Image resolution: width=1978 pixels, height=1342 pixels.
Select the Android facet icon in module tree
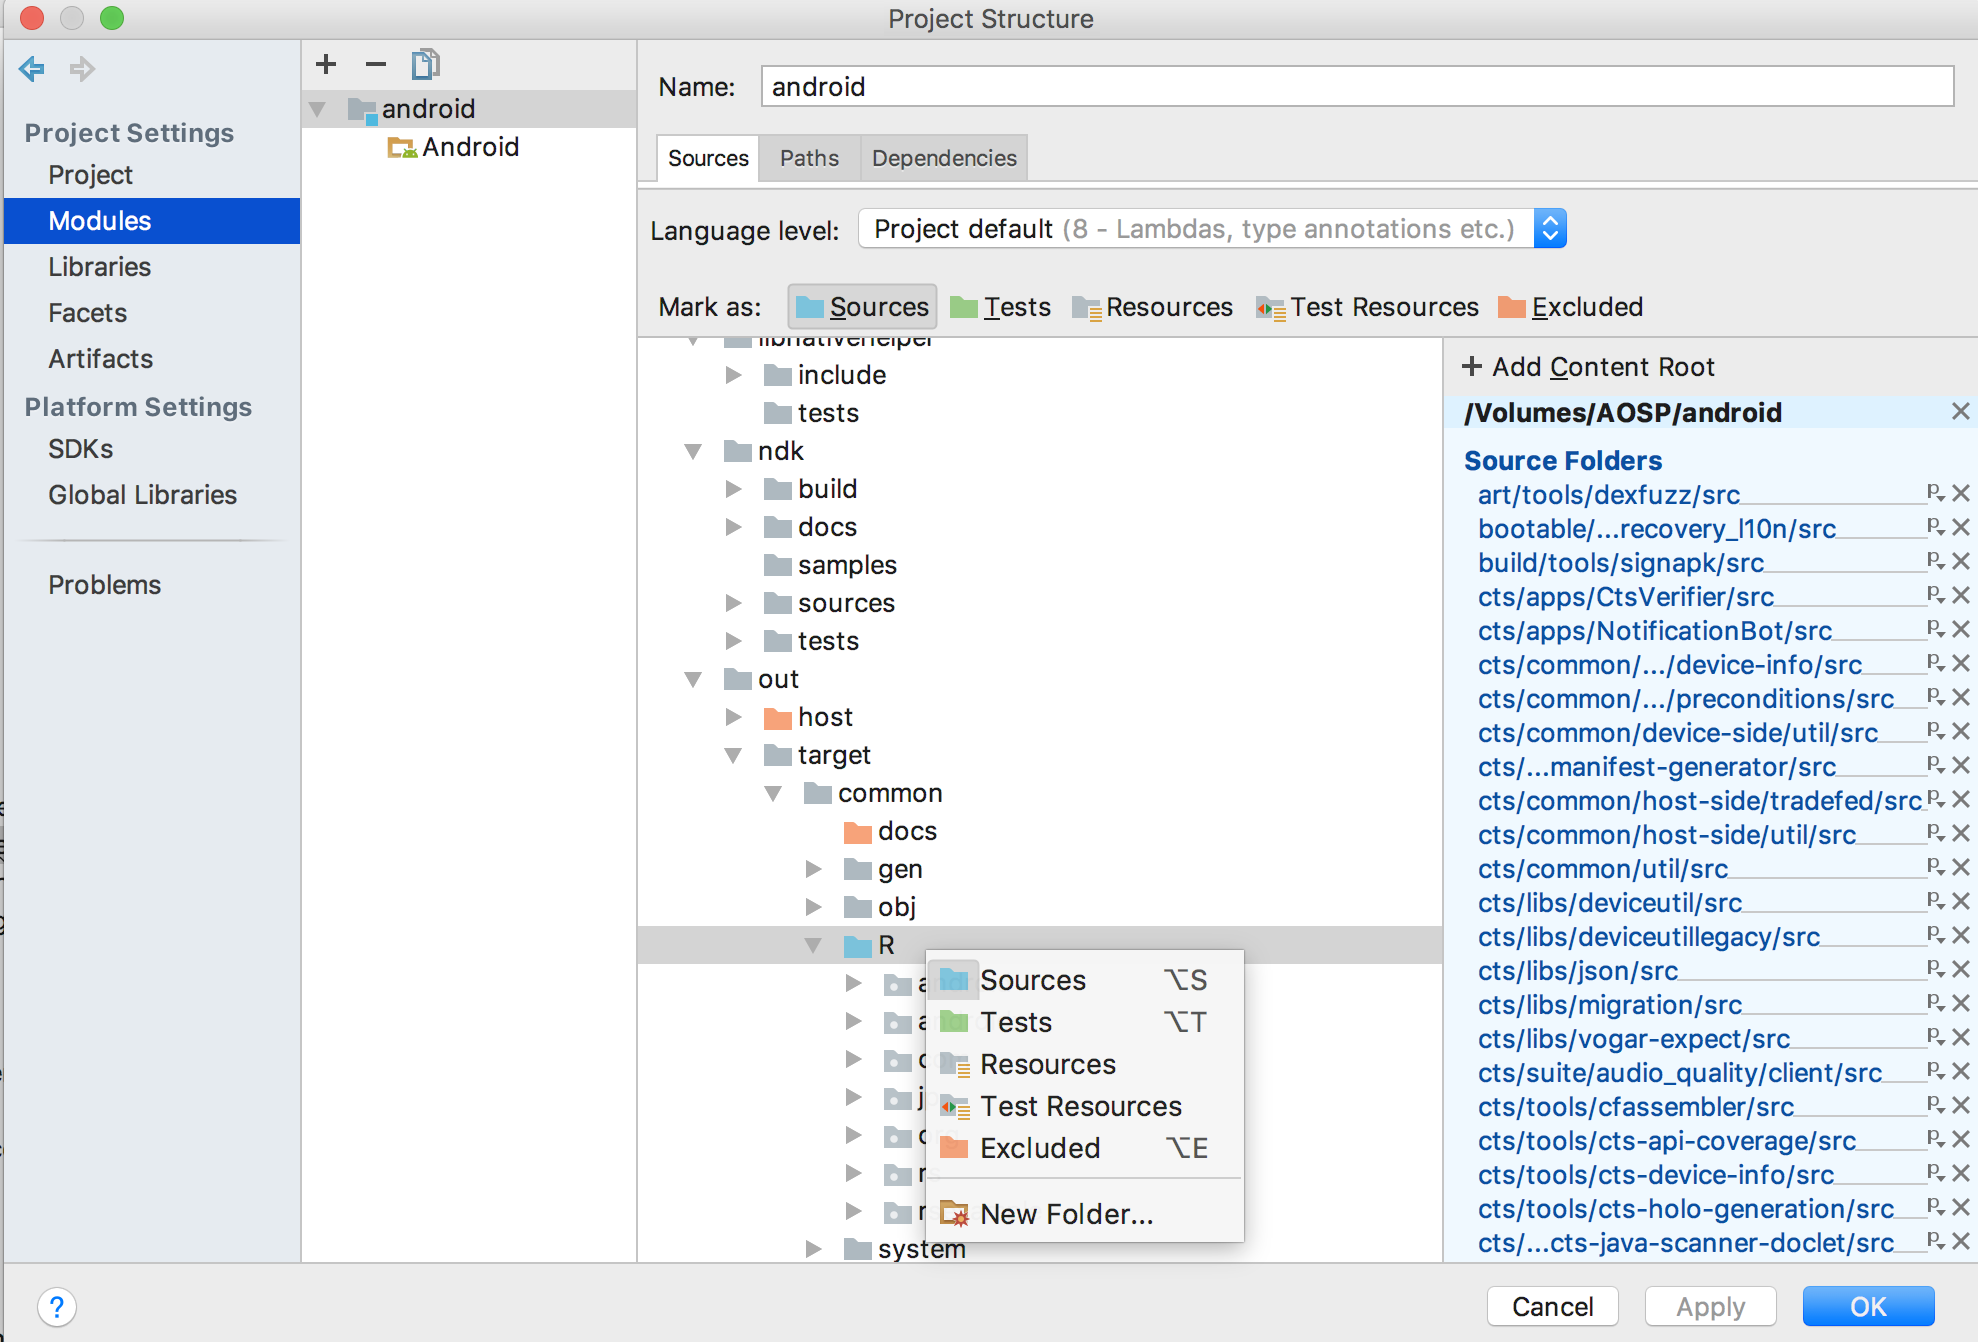tap(402, 147)
